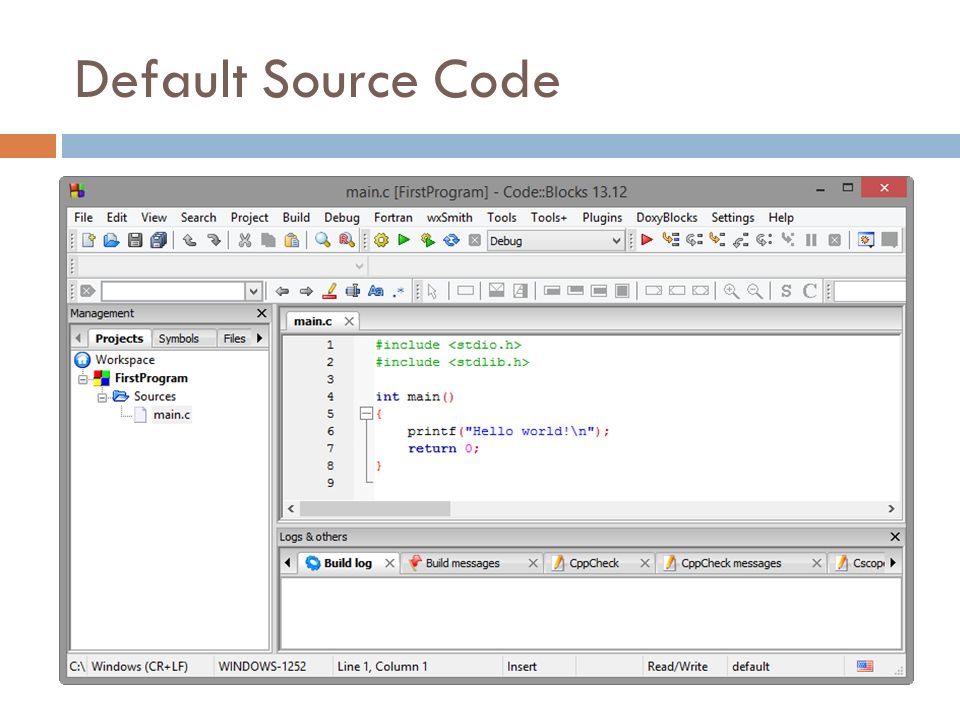The height and width of the screenshot is (720, 960).
Task: Click the Open file folder icon
Action: pos(111,241)
